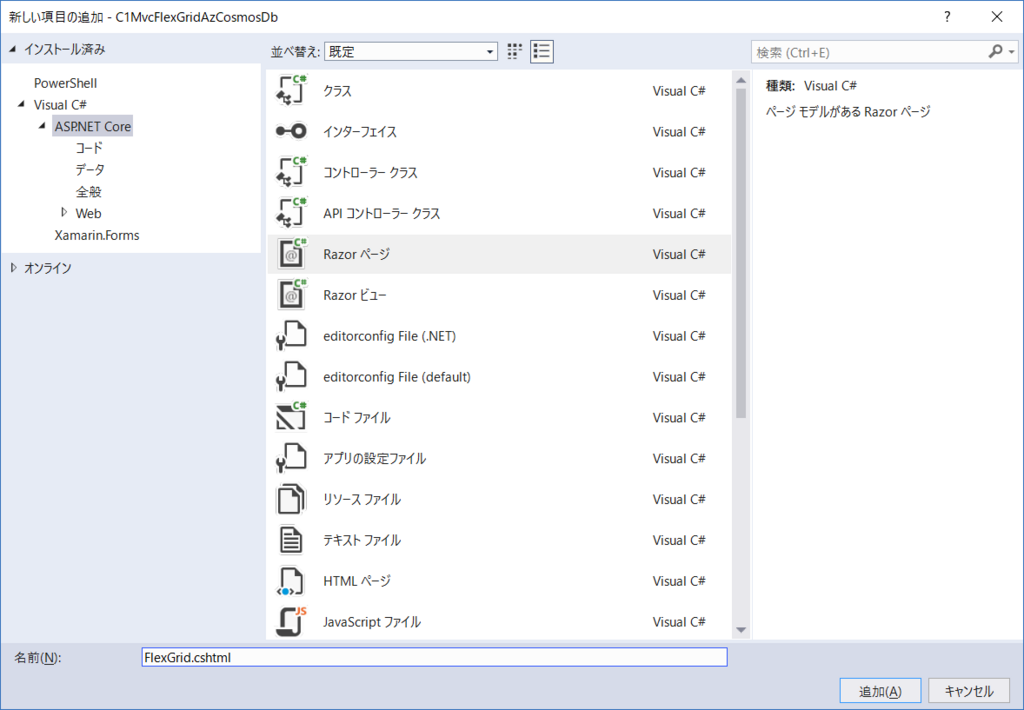Expand the オンライン section
The image size is (1024, 710).
point(14,267)
